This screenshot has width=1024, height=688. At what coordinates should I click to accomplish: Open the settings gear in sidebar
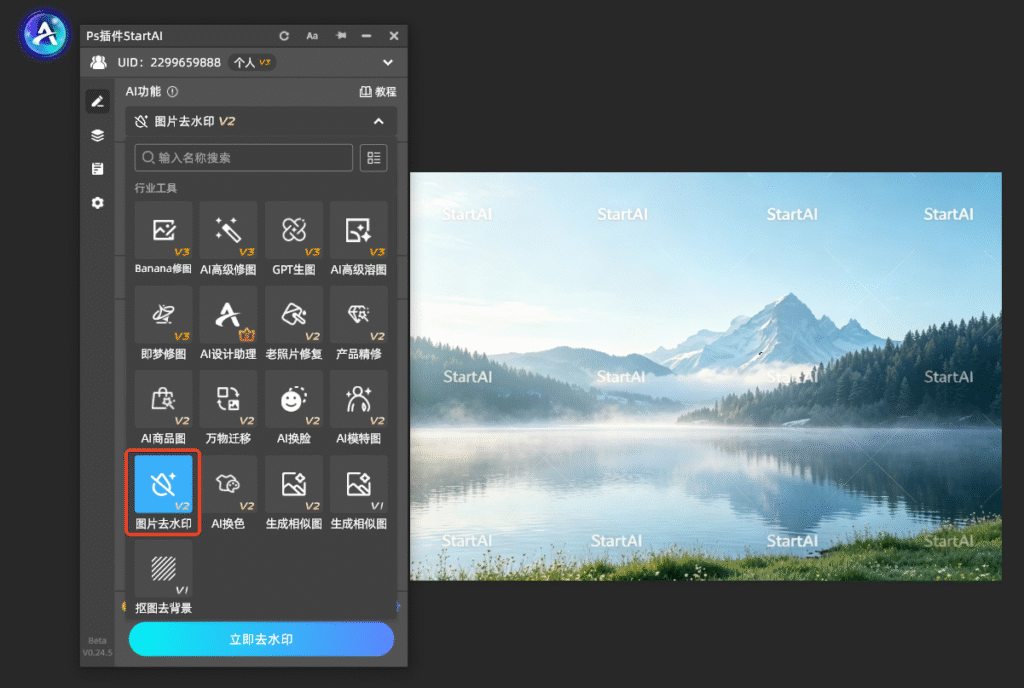[97, 203]
